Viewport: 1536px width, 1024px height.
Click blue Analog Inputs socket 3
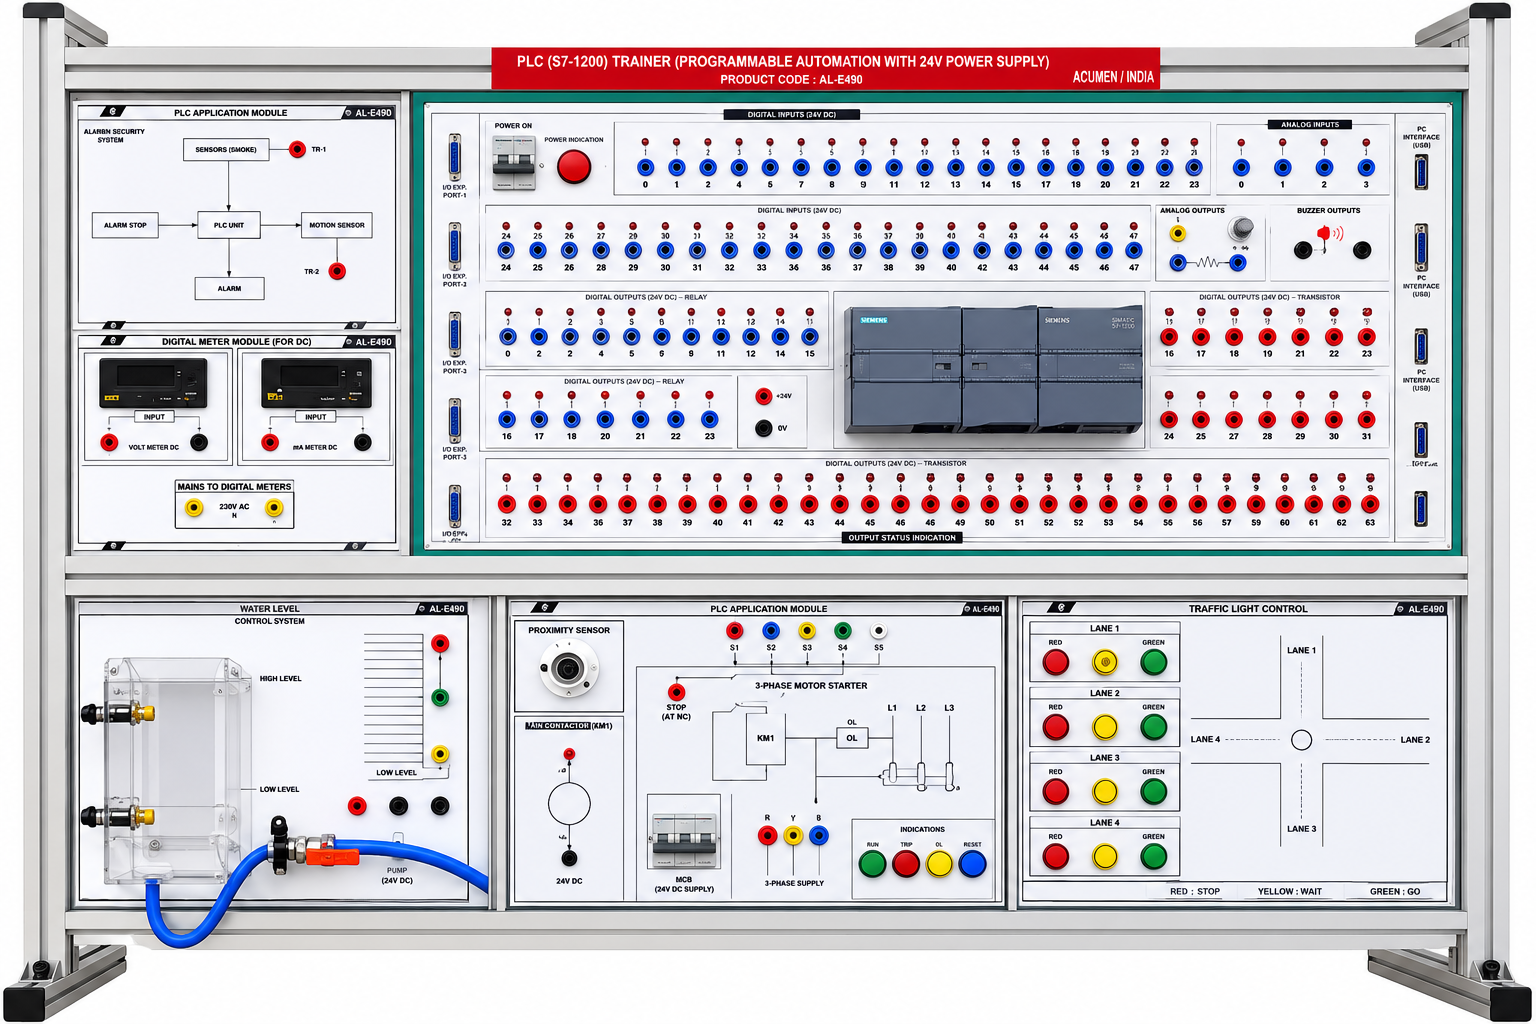1366,167
